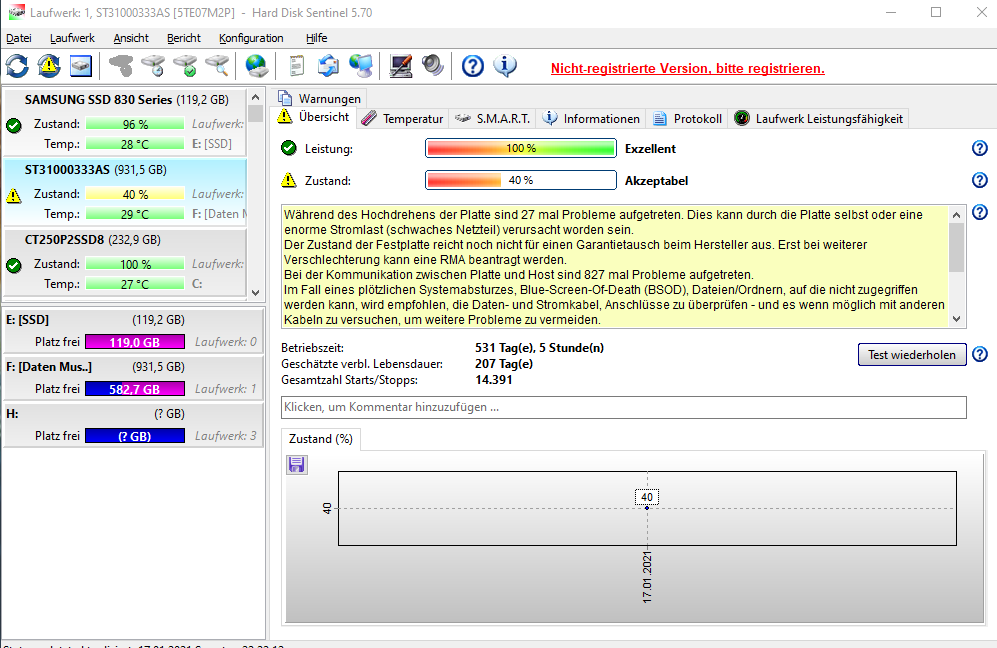The image size is (997, 648).
Task: Open the Konfiguration menu
Action: coord(251,38)
